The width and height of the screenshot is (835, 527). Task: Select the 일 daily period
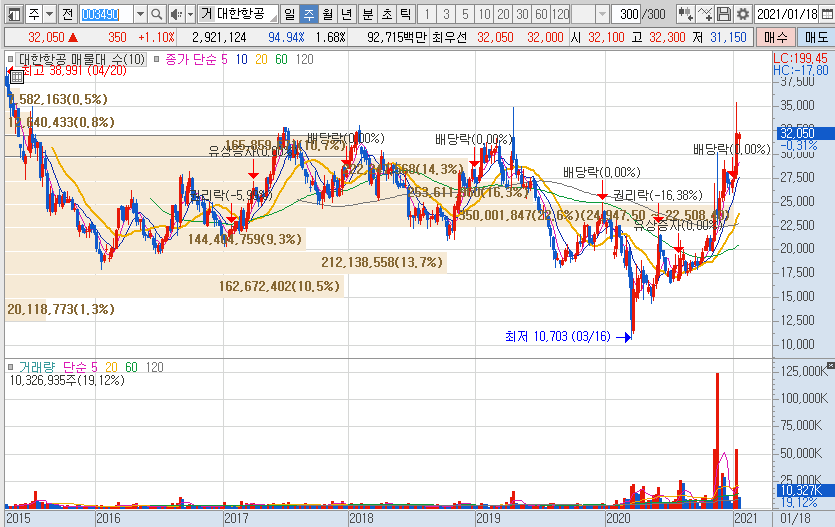(289, 14)
